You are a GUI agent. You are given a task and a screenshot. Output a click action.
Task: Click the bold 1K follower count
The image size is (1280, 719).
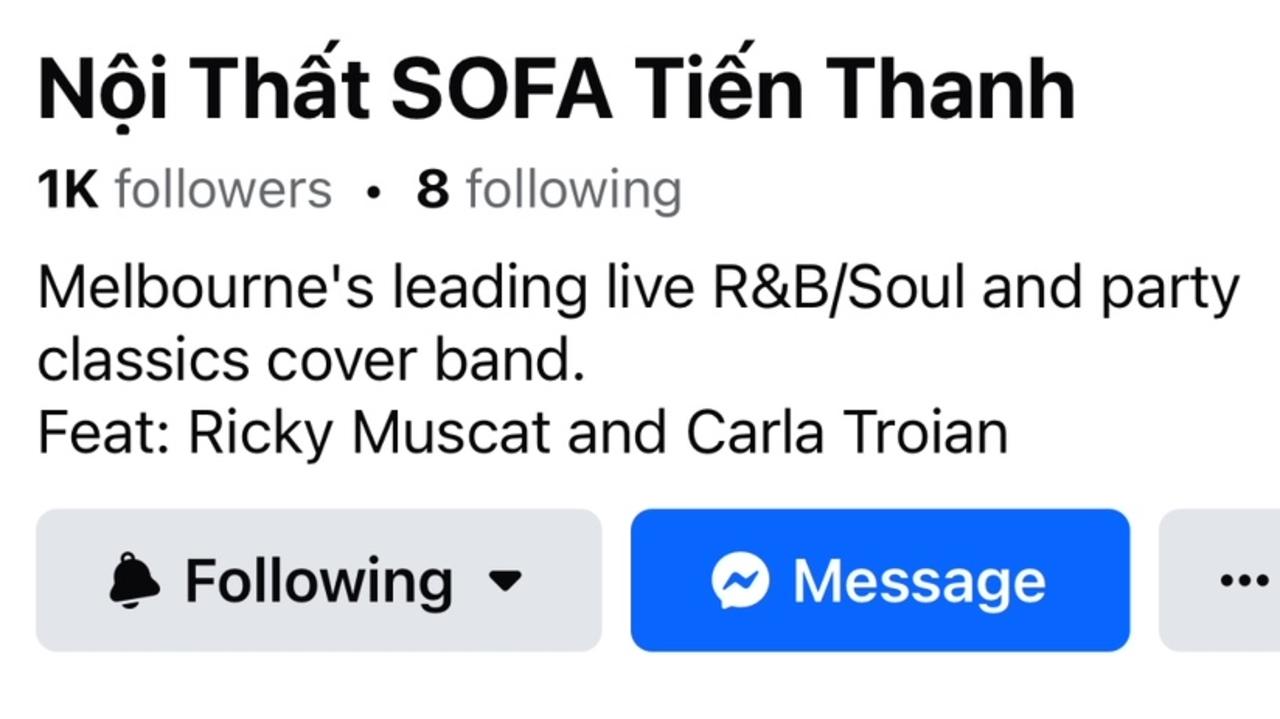click(68, 190)
